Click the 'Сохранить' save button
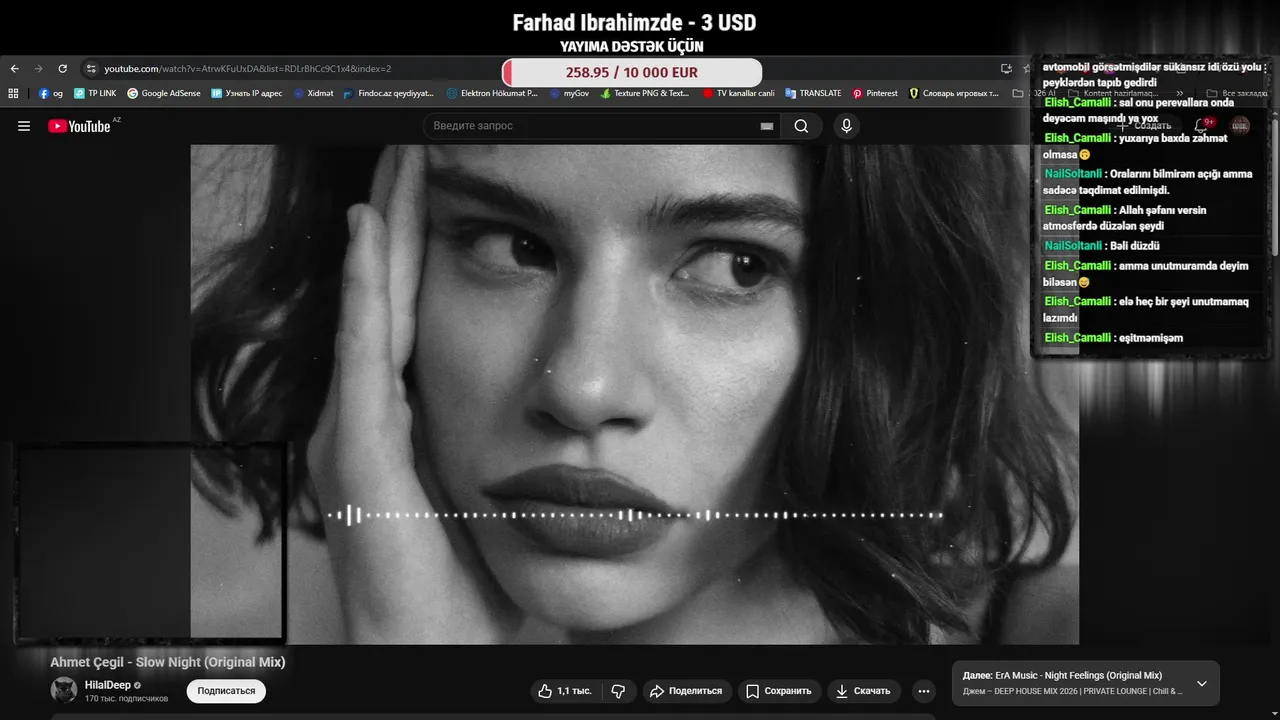 pos(780,691)
